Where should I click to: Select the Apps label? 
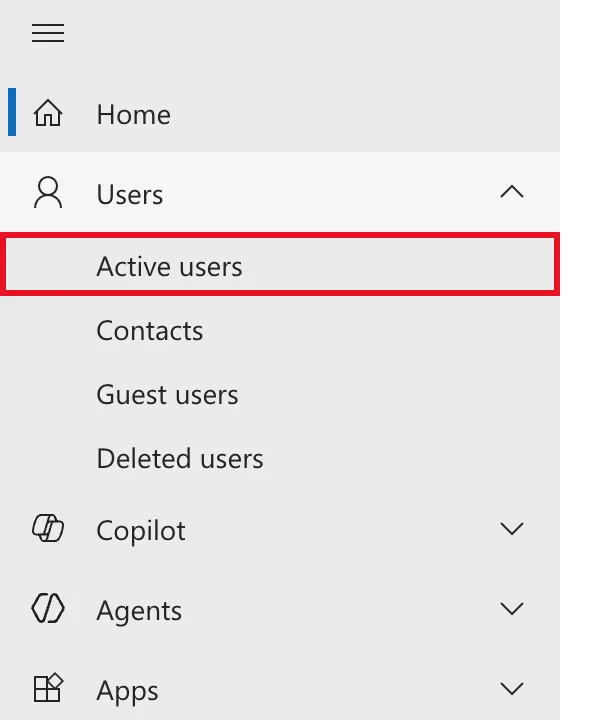(x=128, y=691)
